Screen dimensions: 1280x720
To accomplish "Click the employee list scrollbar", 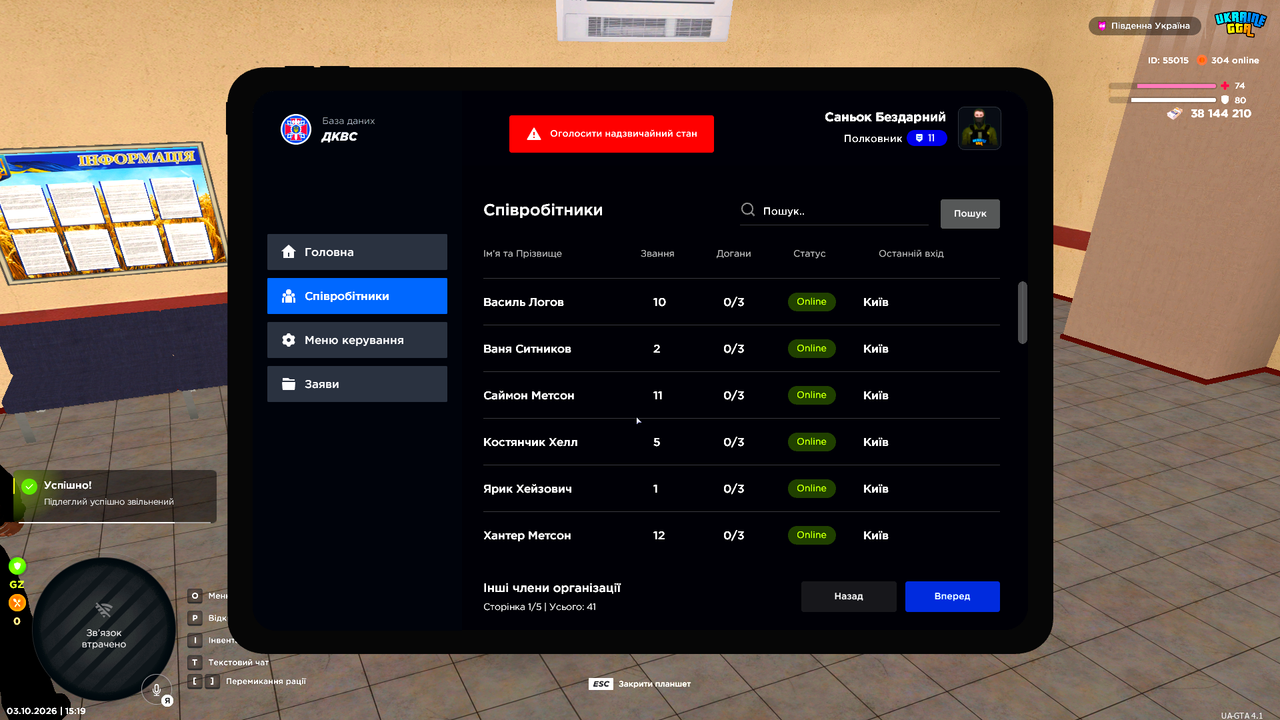I will click(x=1022, y=313).
